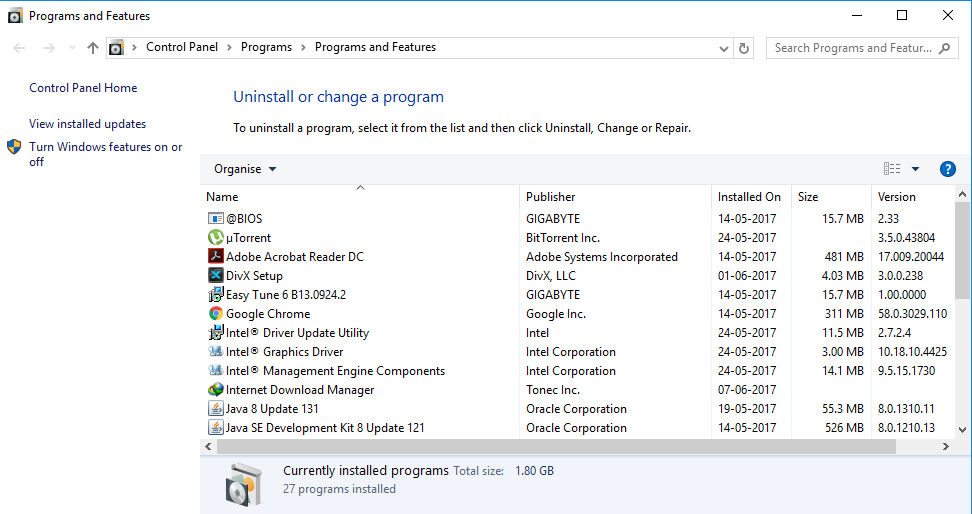Sort by the Installed On column
Screen dimensions: 972x514
[751, 197]
